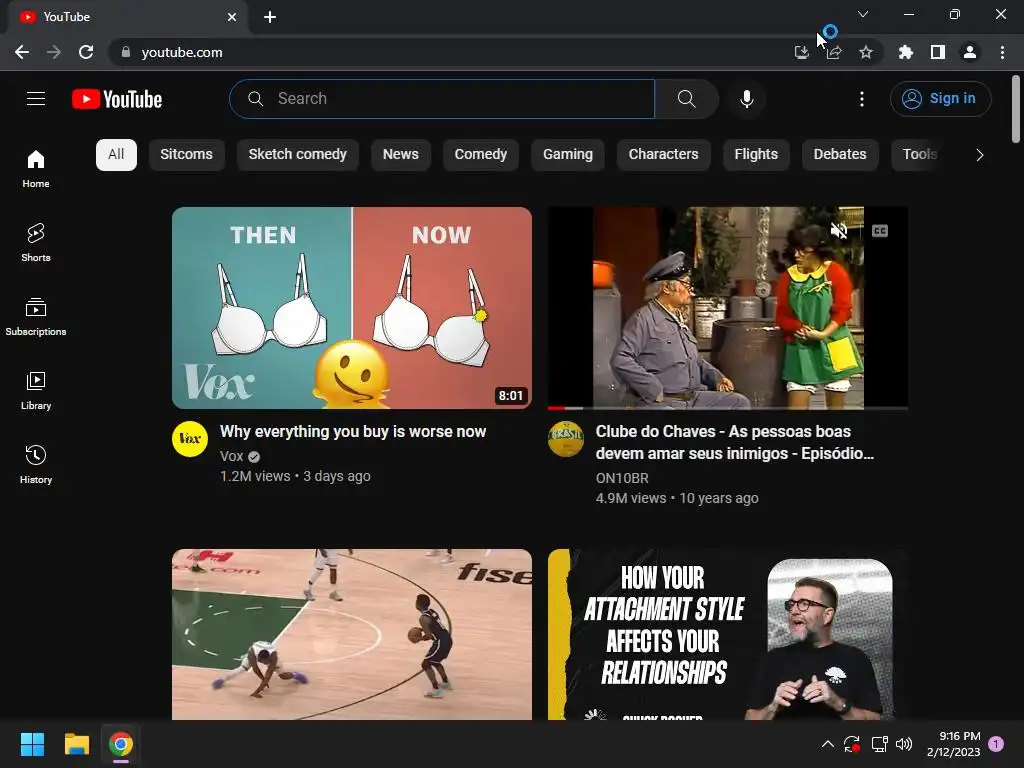Open the clock and date flyout
Image resolution: width=1024 pixels, height=768 pixels.
[953, 744]
